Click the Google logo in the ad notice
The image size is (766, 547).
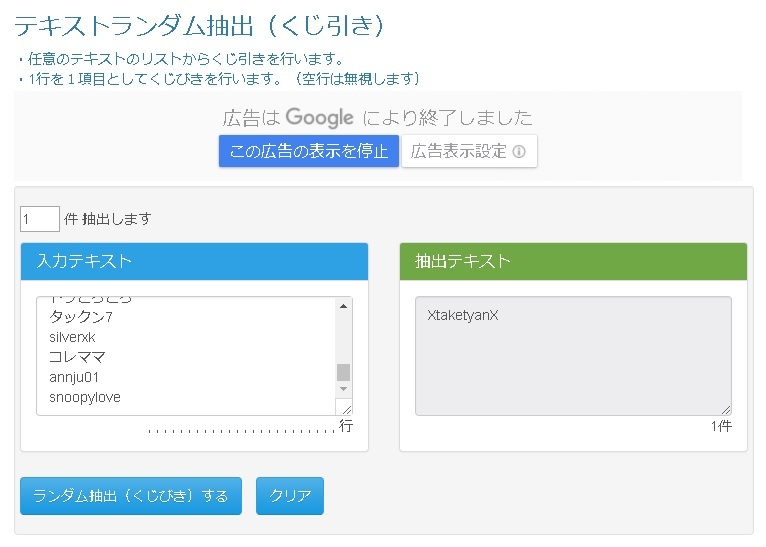pos(320,117)
